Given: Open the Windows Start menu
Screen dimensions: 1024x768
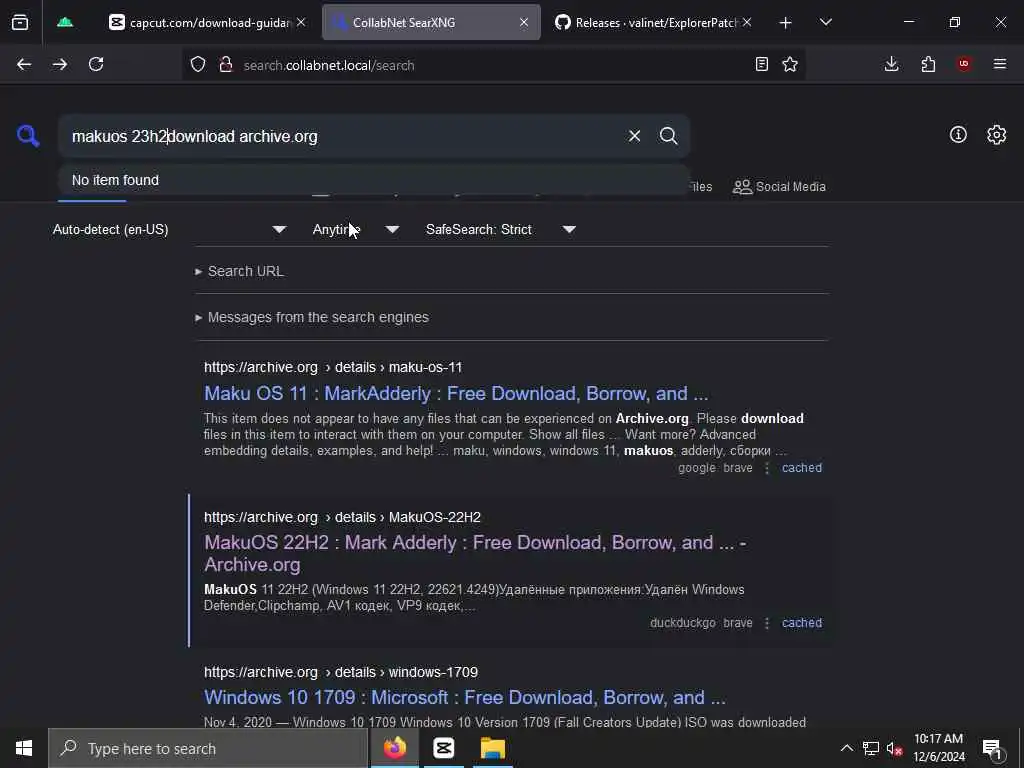Looking at the screenshot, I should [24, 748].
